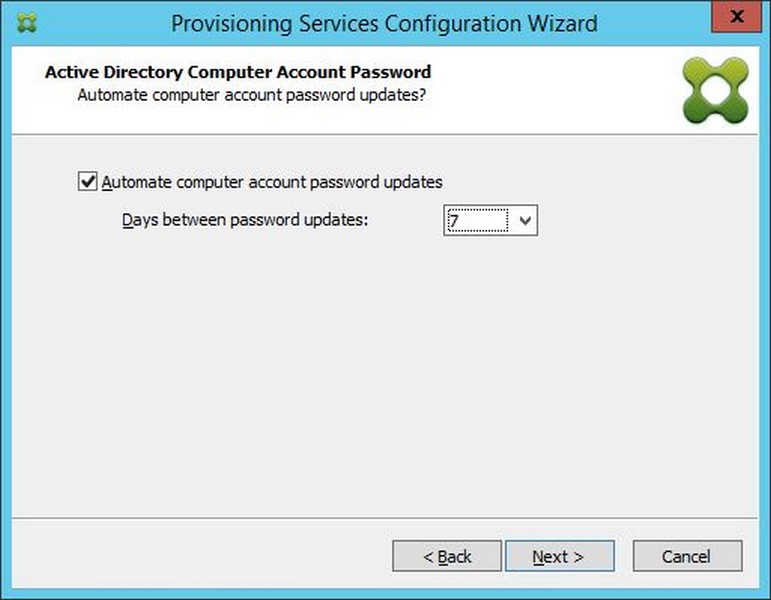This screenshot has width=771, height=600.
Task: Select the combo box showing value 7
Action: (490, 220)
